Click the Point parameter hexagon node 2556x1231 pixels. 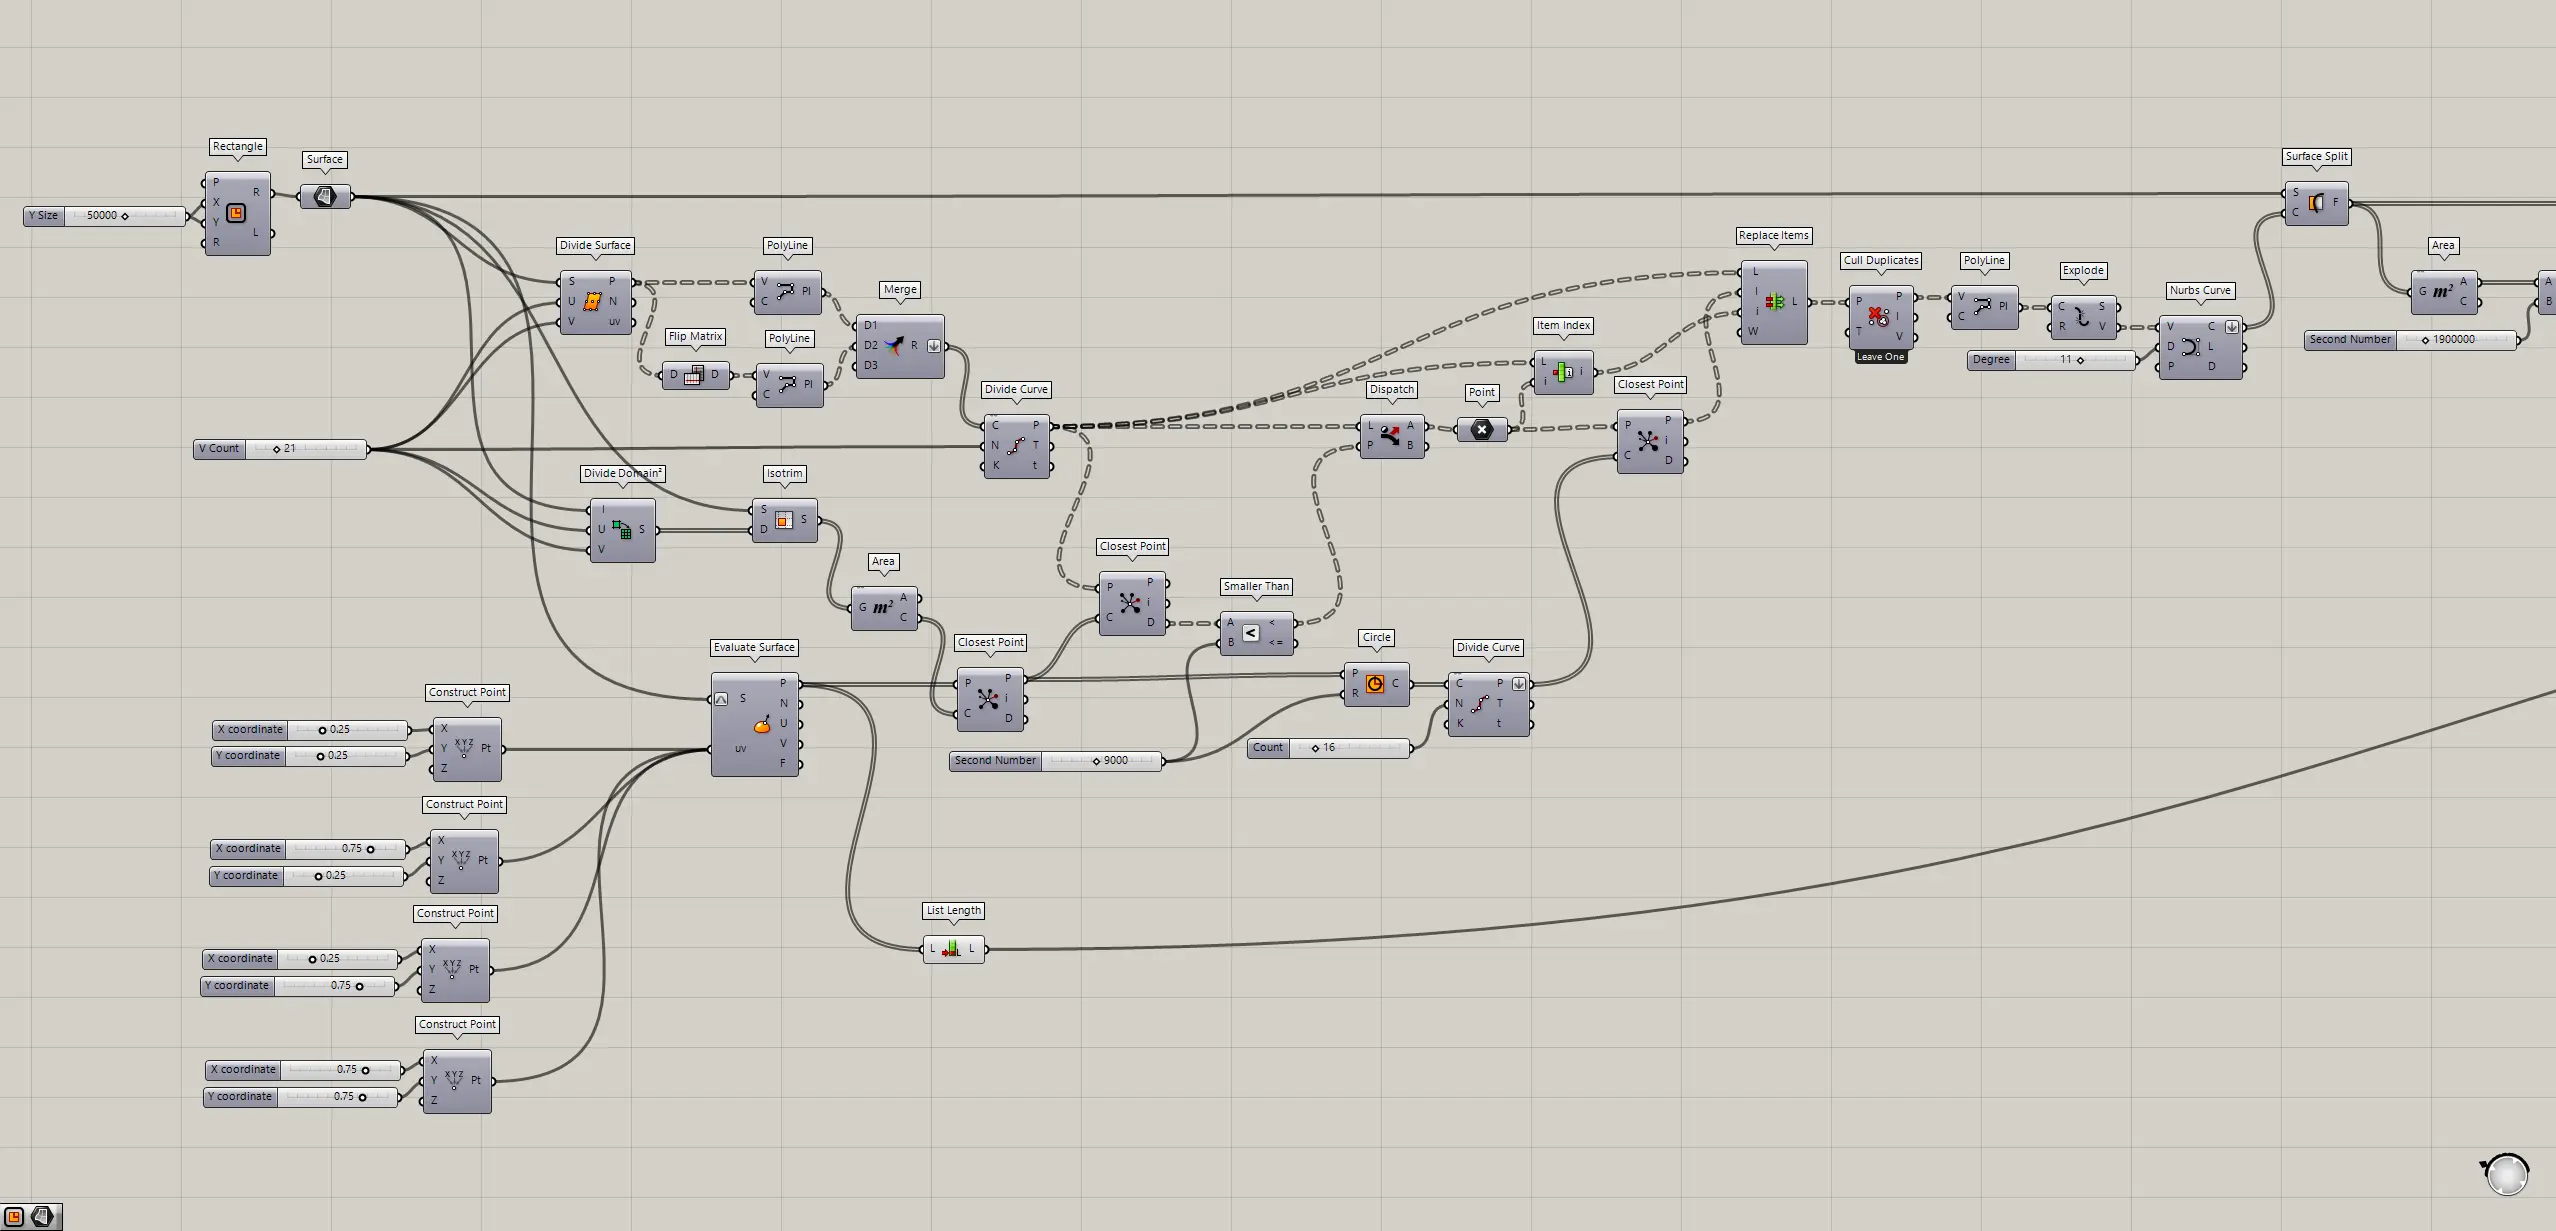coord(1482,430)
